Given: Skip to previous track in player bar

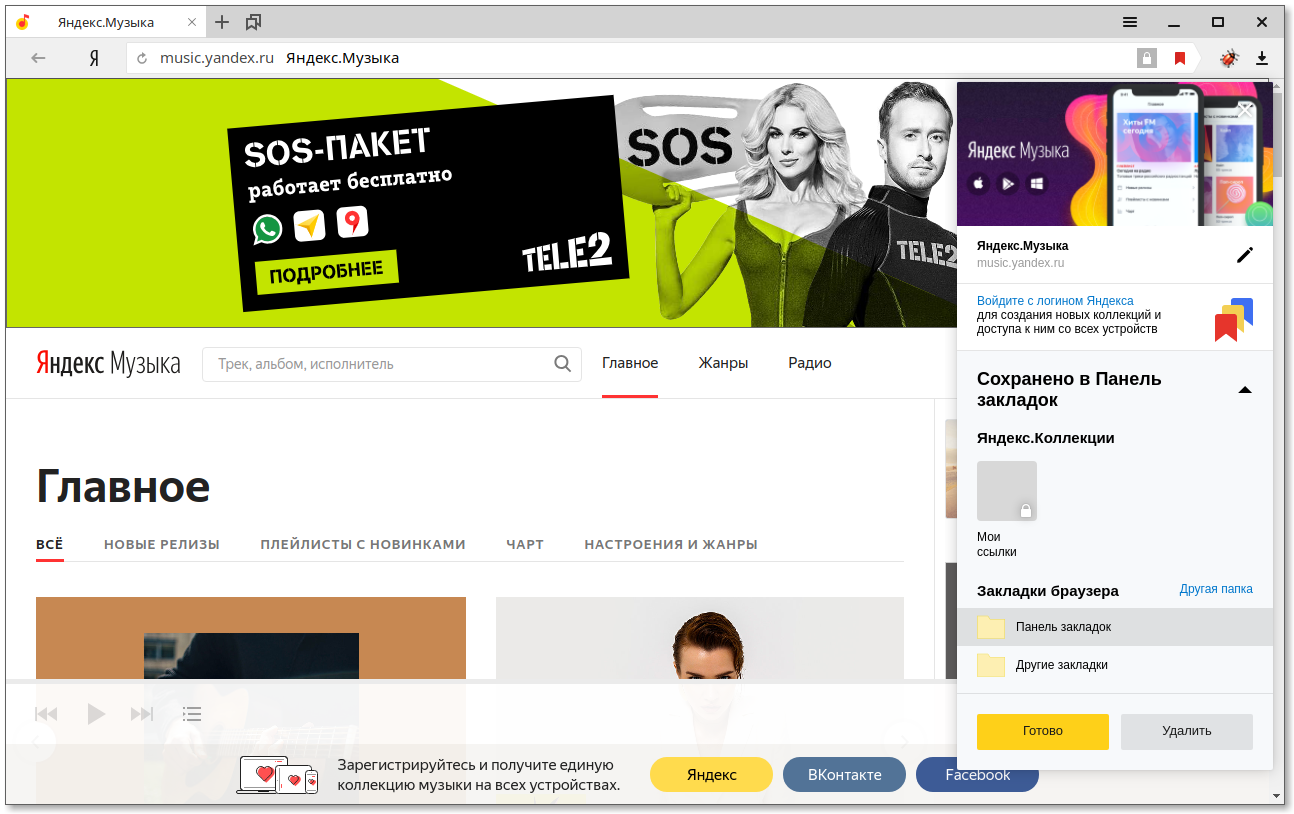Looking at the screenshot, I should pyautogui.click(x=46, y=714).
